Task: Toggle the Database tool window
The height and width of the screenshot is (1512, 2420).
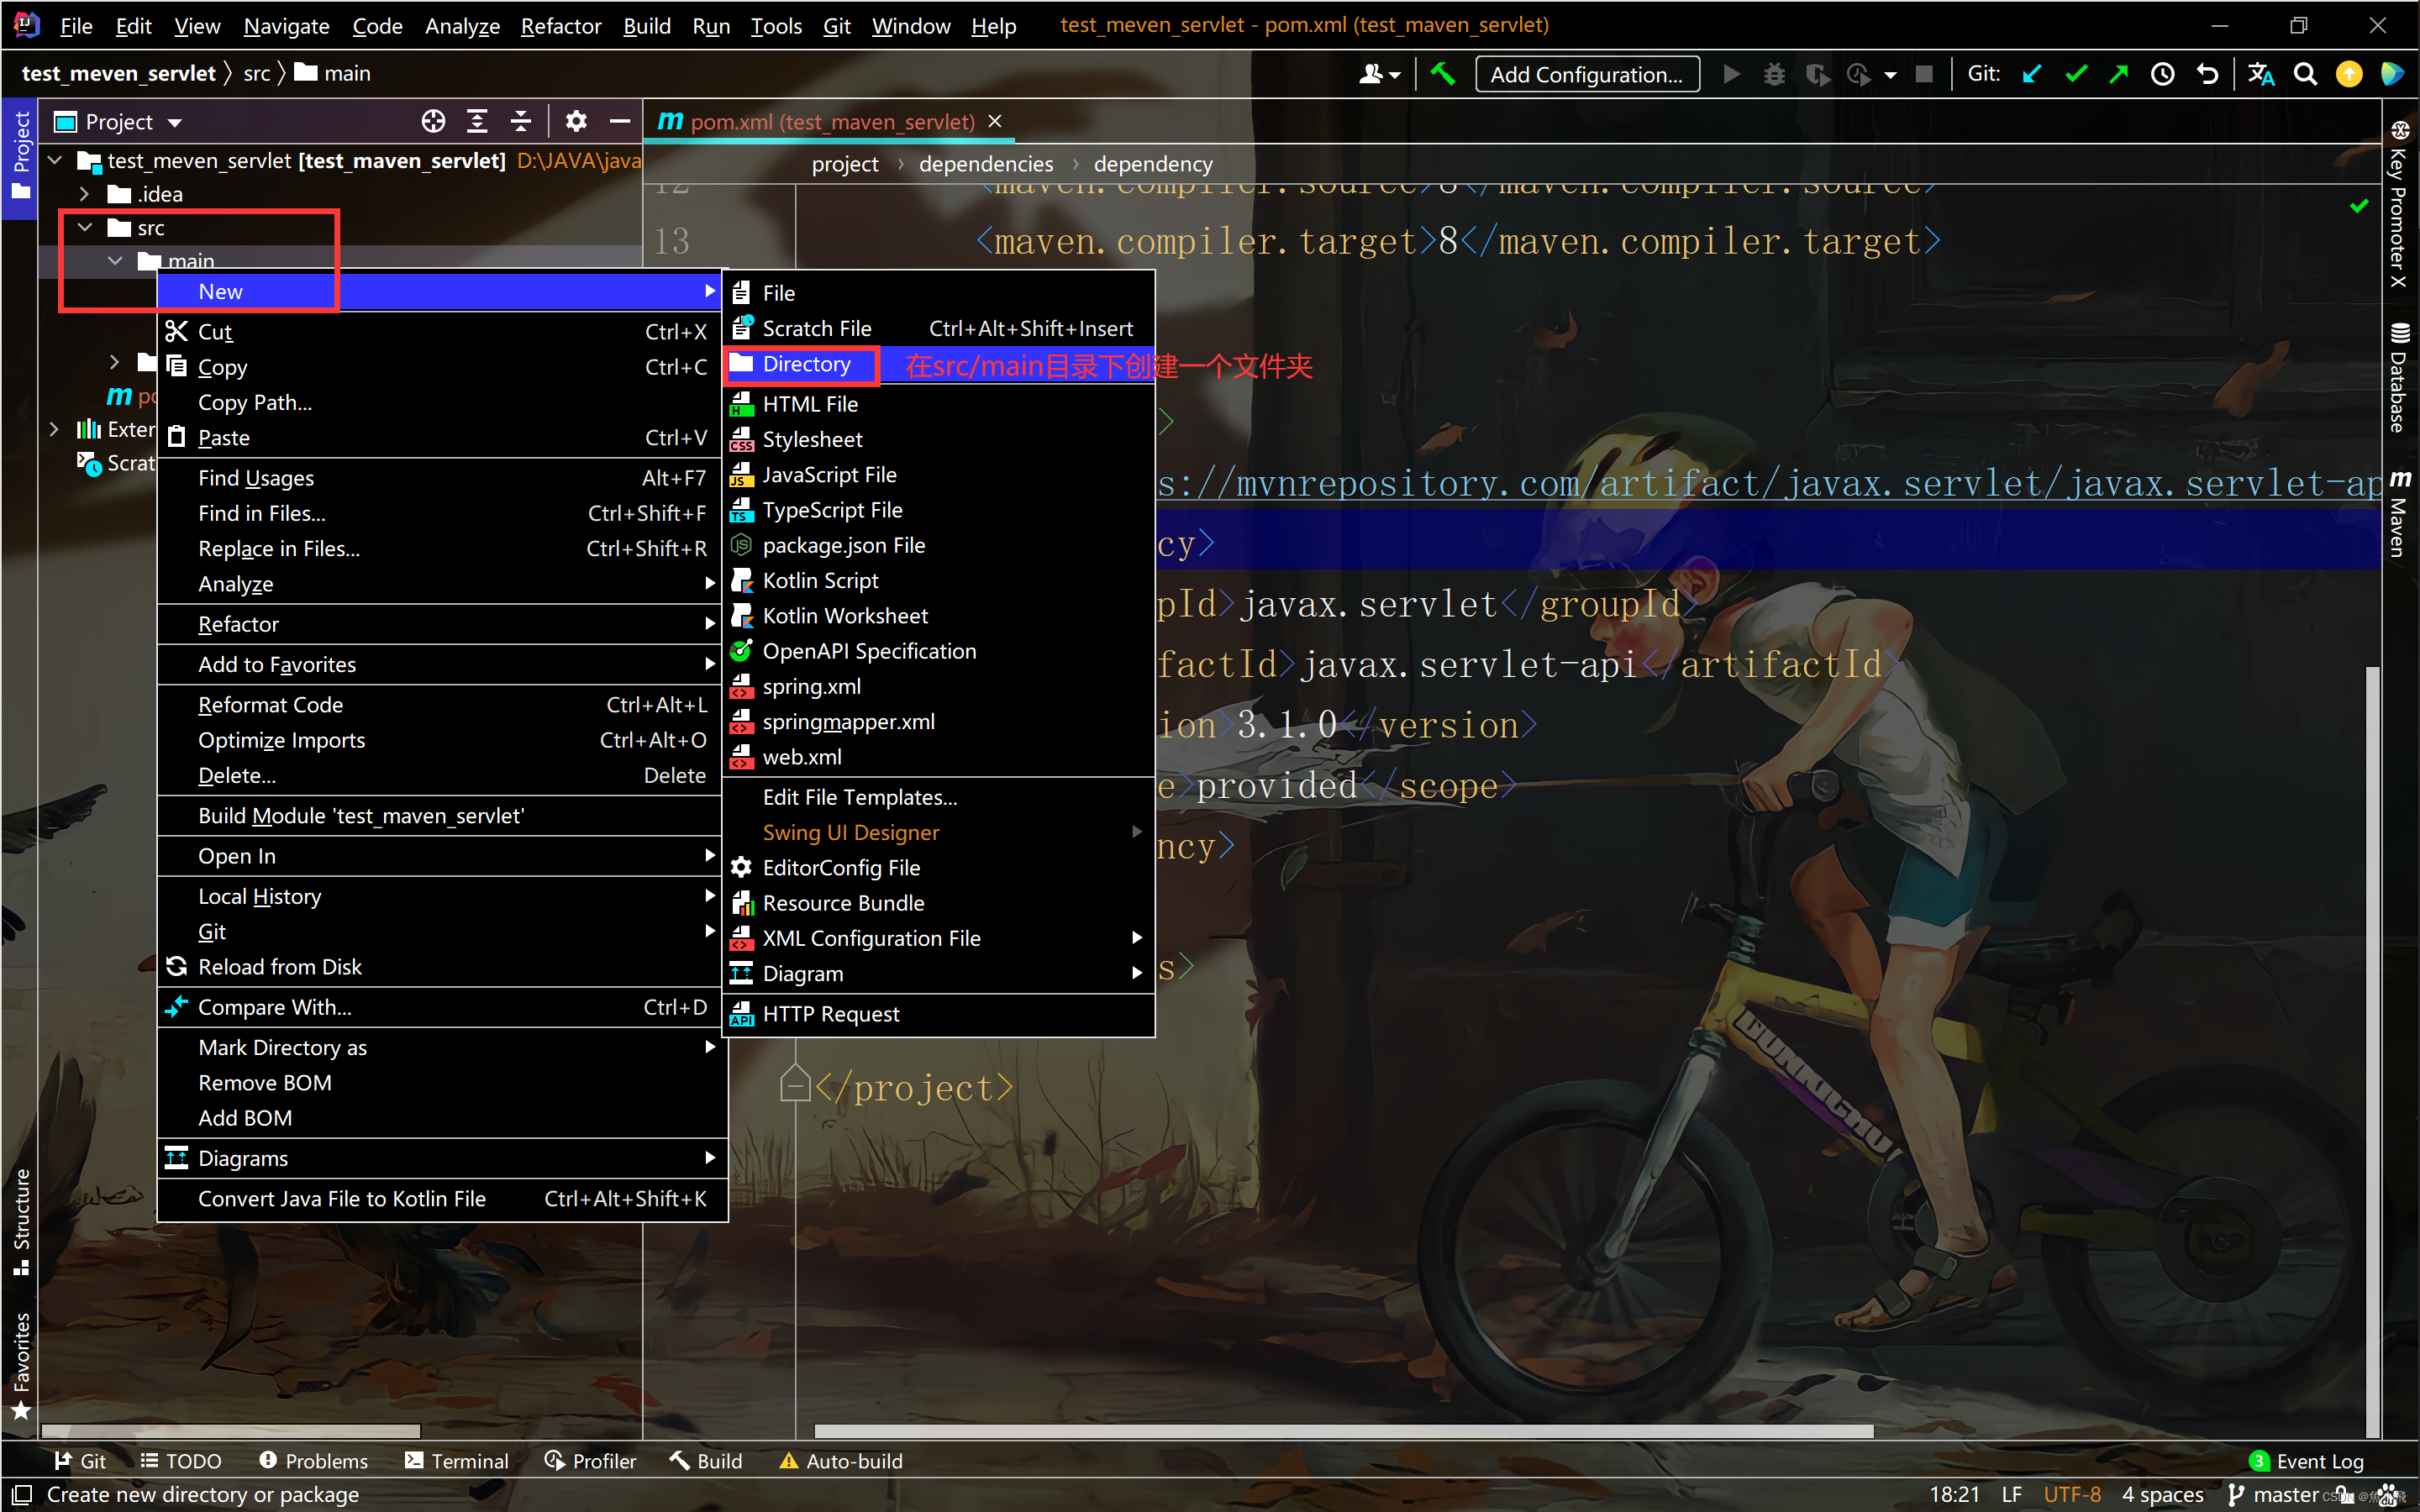Action: tap(2399, 378)
